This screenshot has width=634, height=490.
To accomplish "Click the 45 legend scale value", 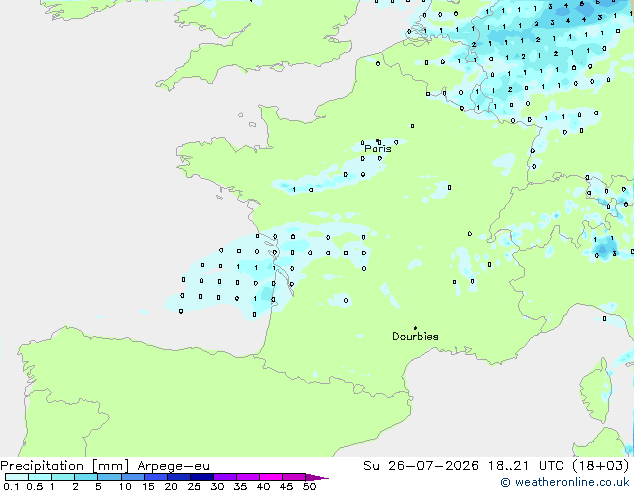I will pos(286,486).
